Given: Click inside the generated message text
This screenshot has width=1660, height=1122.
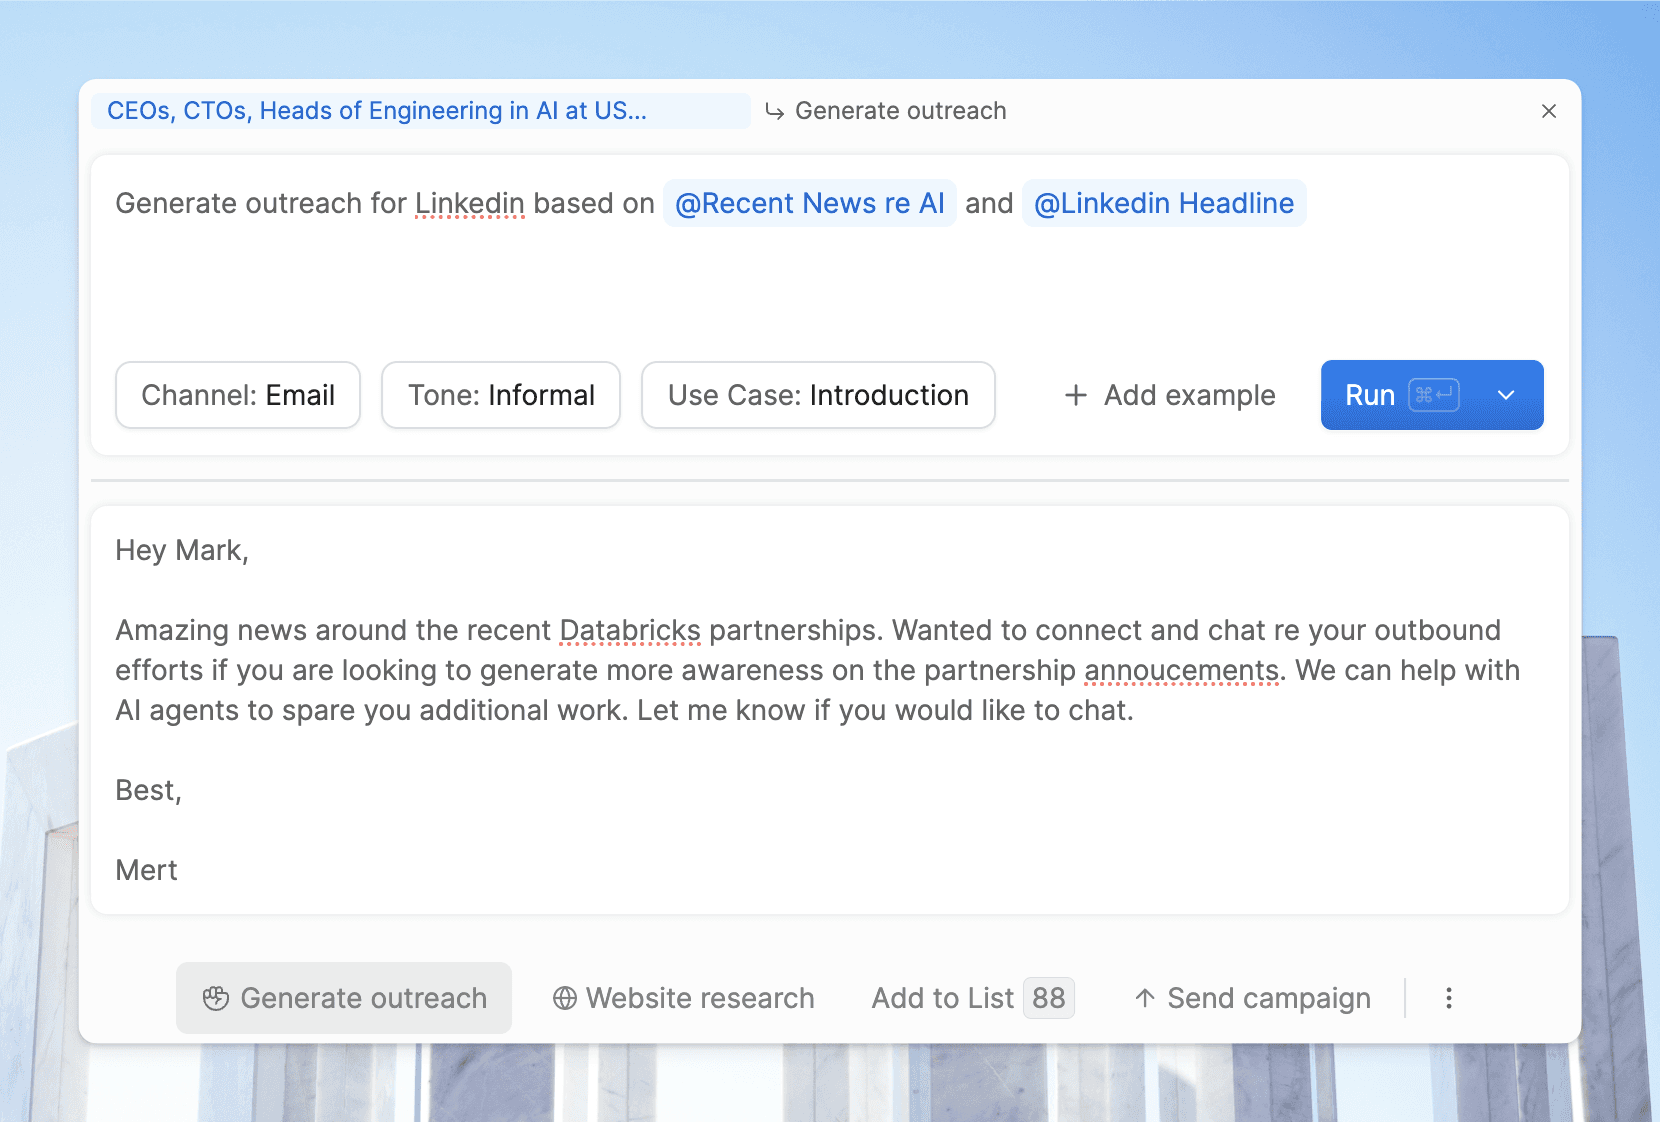Looking at the screenshot, I should coord(800,670).
